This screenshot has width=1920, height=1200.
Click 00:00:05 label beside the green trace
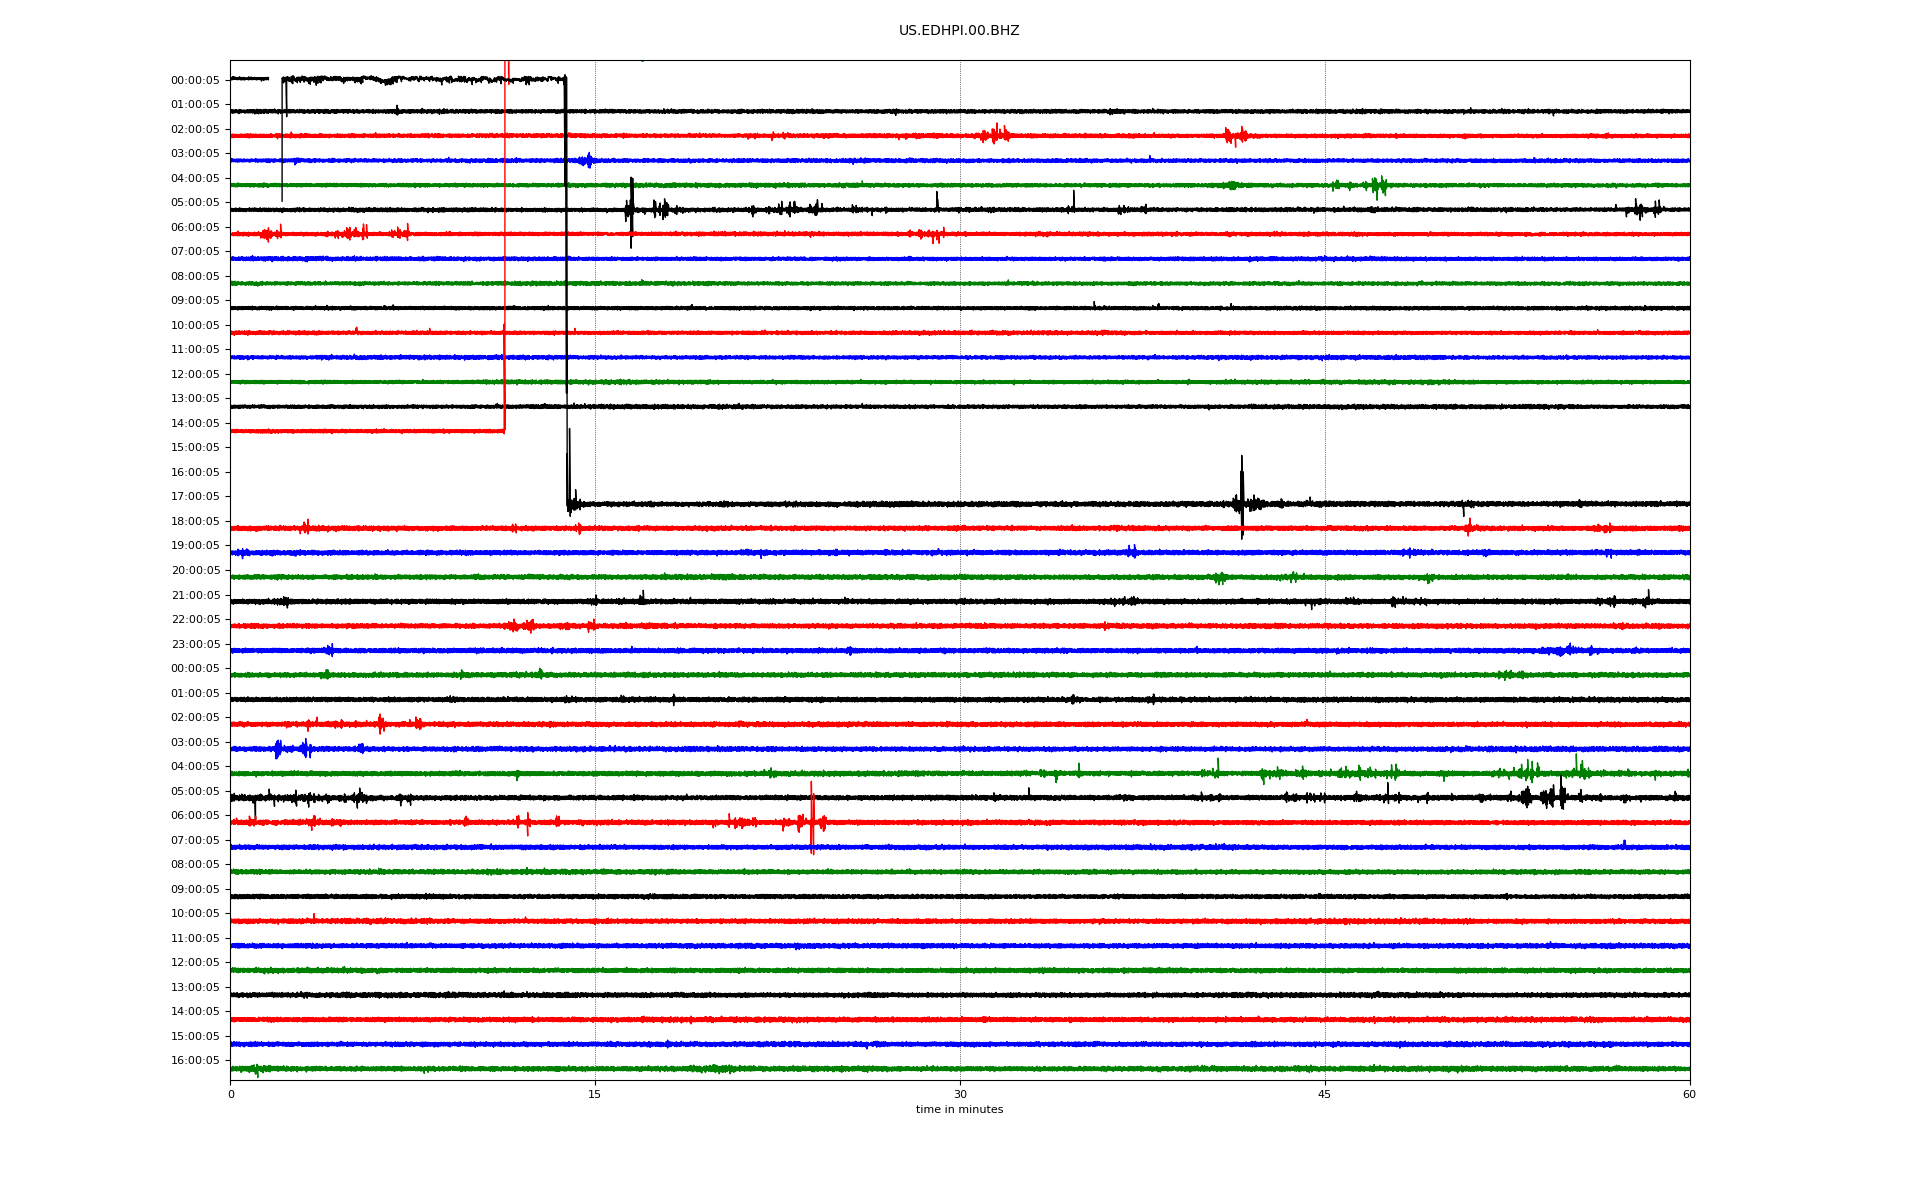(195, 669)
